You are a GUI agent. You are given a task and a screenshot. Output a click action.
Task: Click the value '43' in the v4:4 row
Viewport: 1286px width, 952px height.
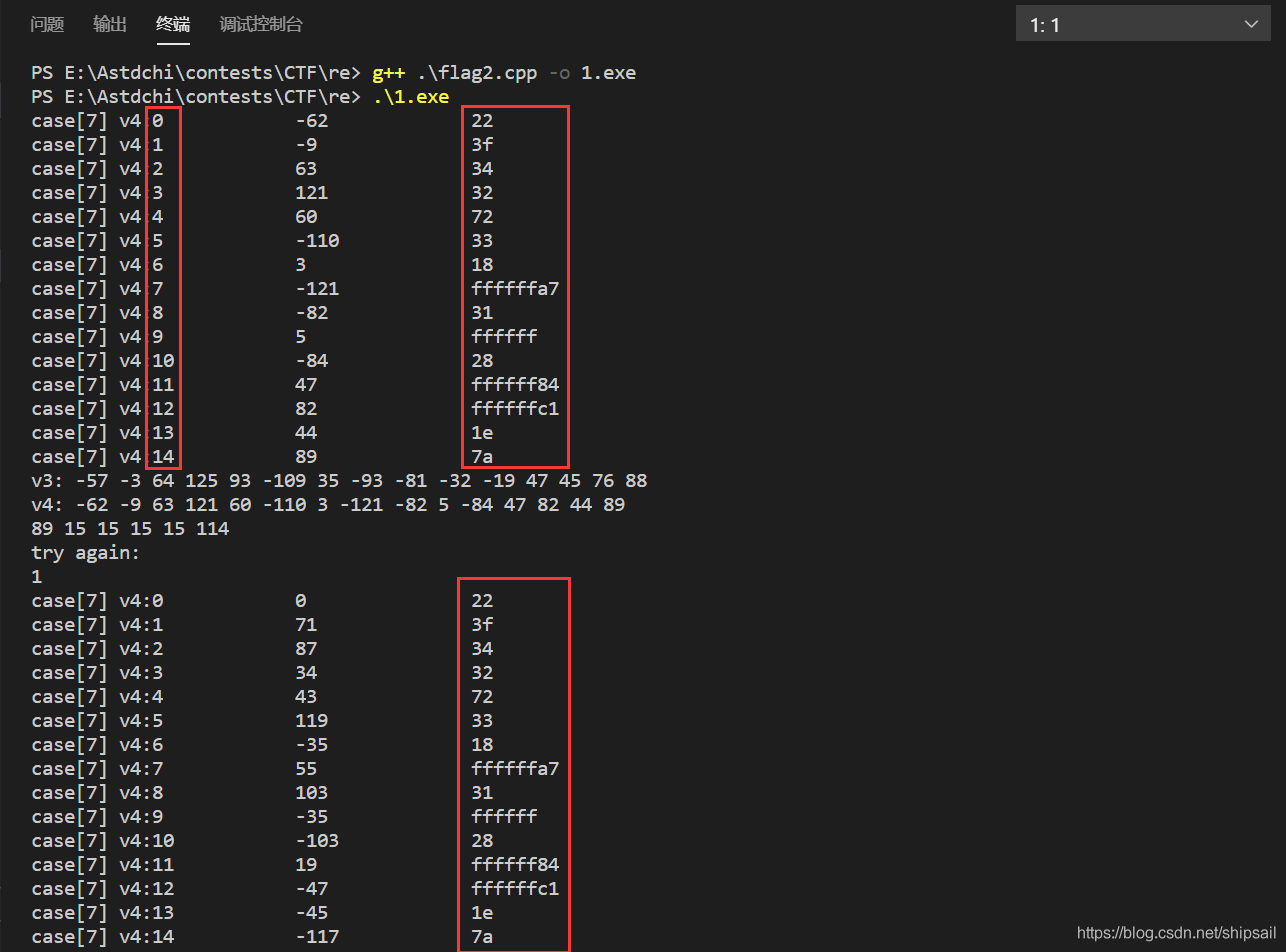click(306, 697)
